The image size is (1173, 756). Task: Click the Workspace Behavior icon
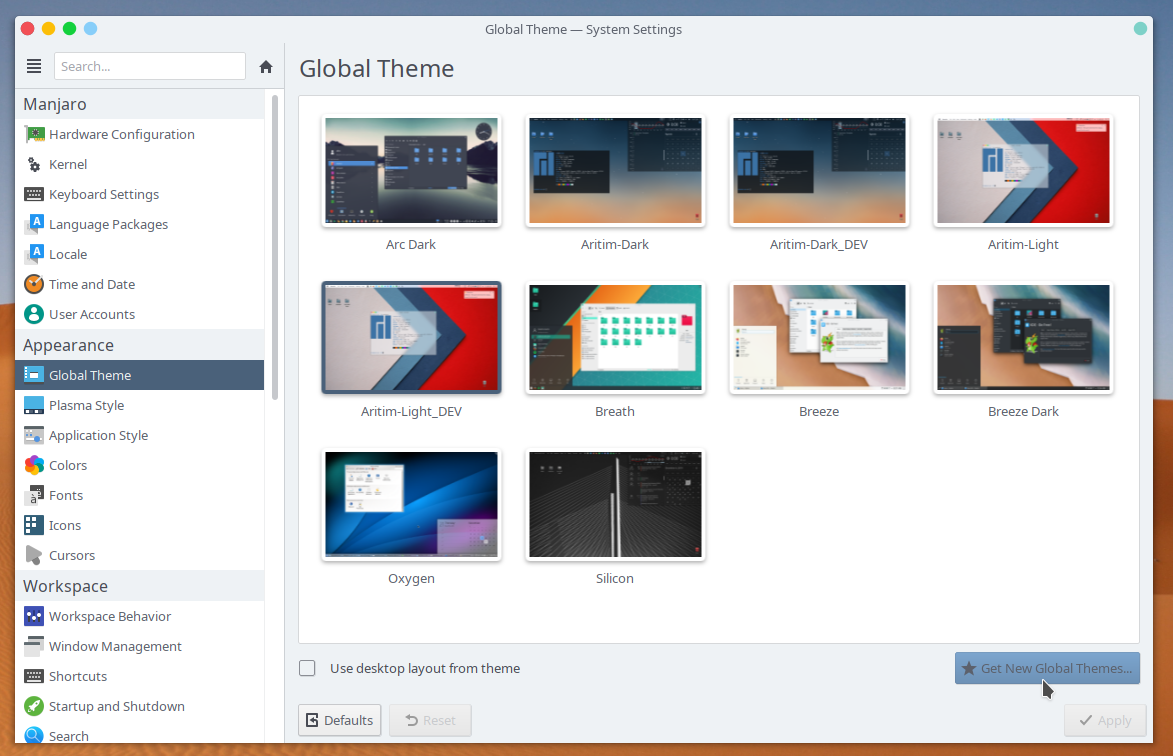click(x=34, y=616)
